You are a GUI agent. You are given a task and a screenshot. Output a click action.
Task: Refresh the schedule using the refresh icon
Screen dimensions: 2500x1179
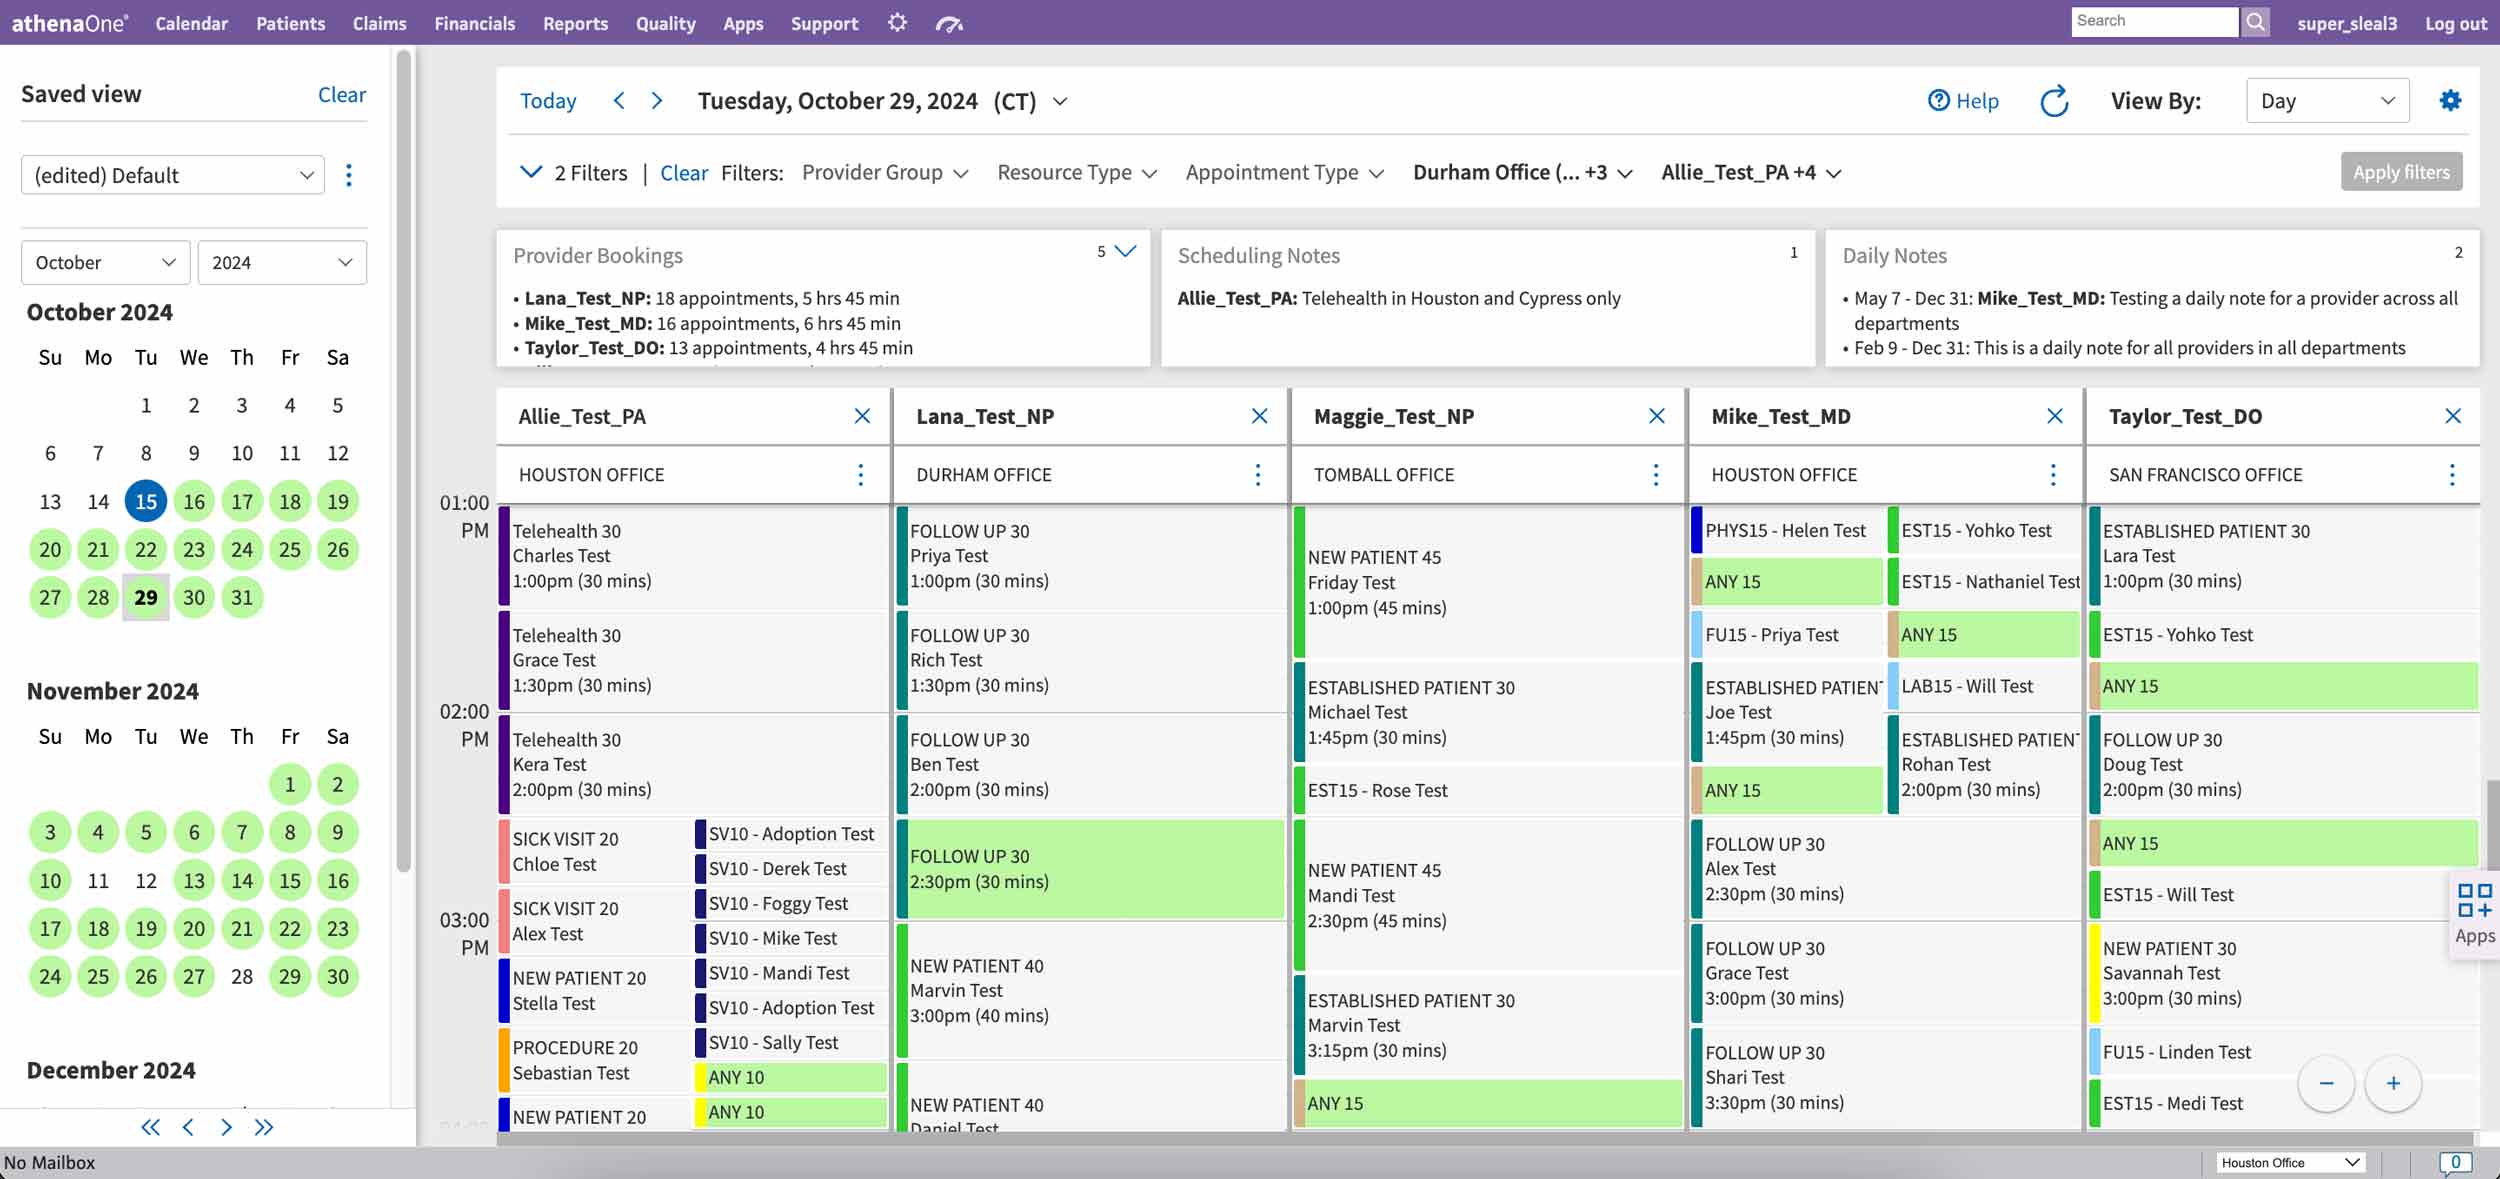coord(2054,100)
